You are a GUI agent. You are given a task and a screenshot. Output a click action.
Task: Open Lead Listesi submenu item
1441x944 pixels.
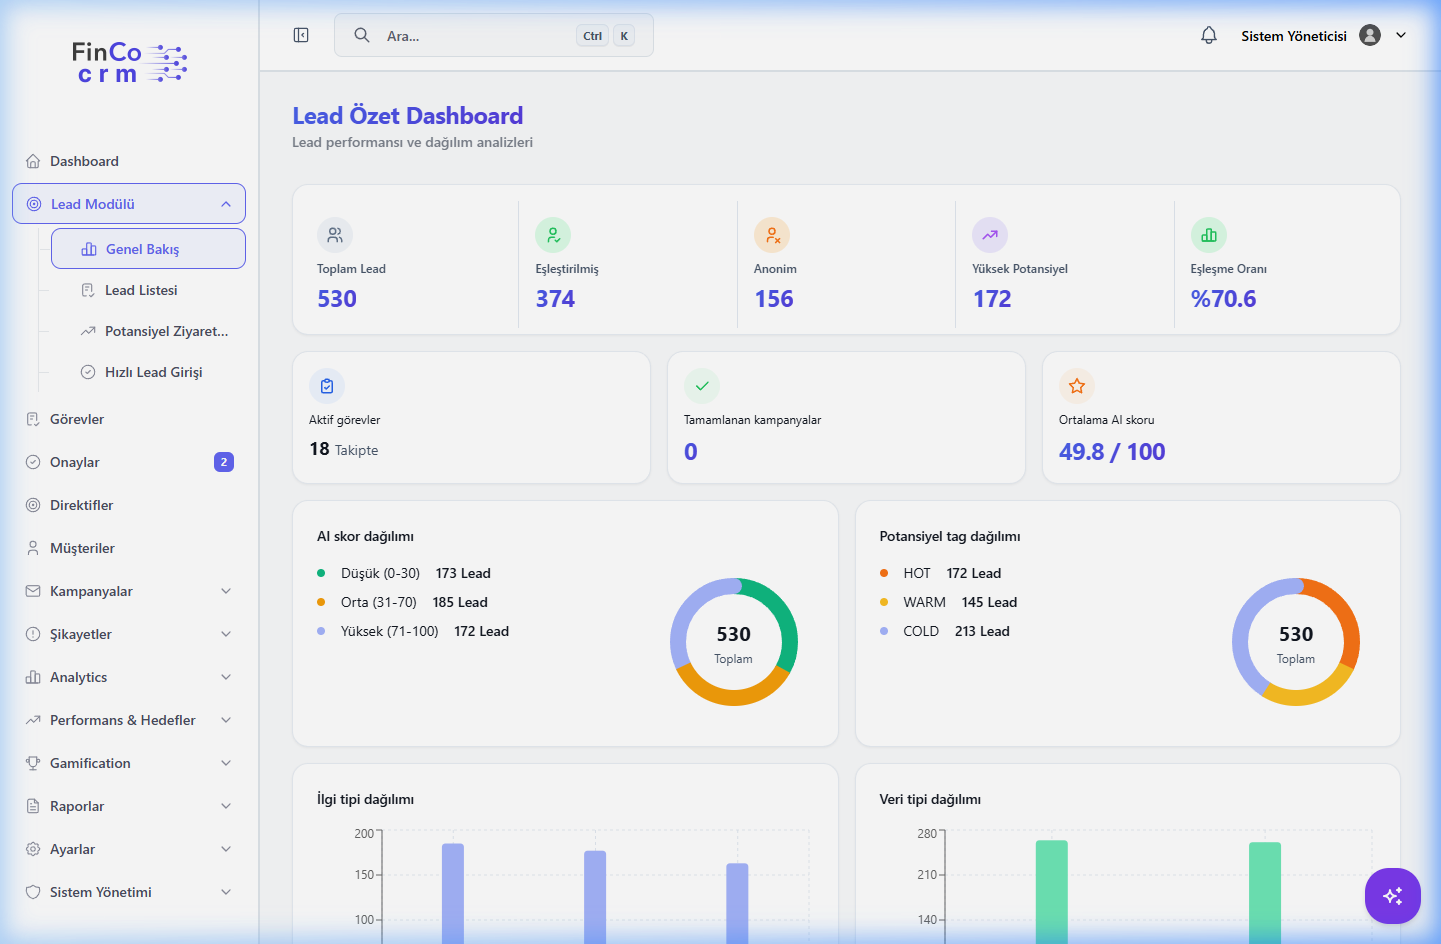[x=148, y=290]
